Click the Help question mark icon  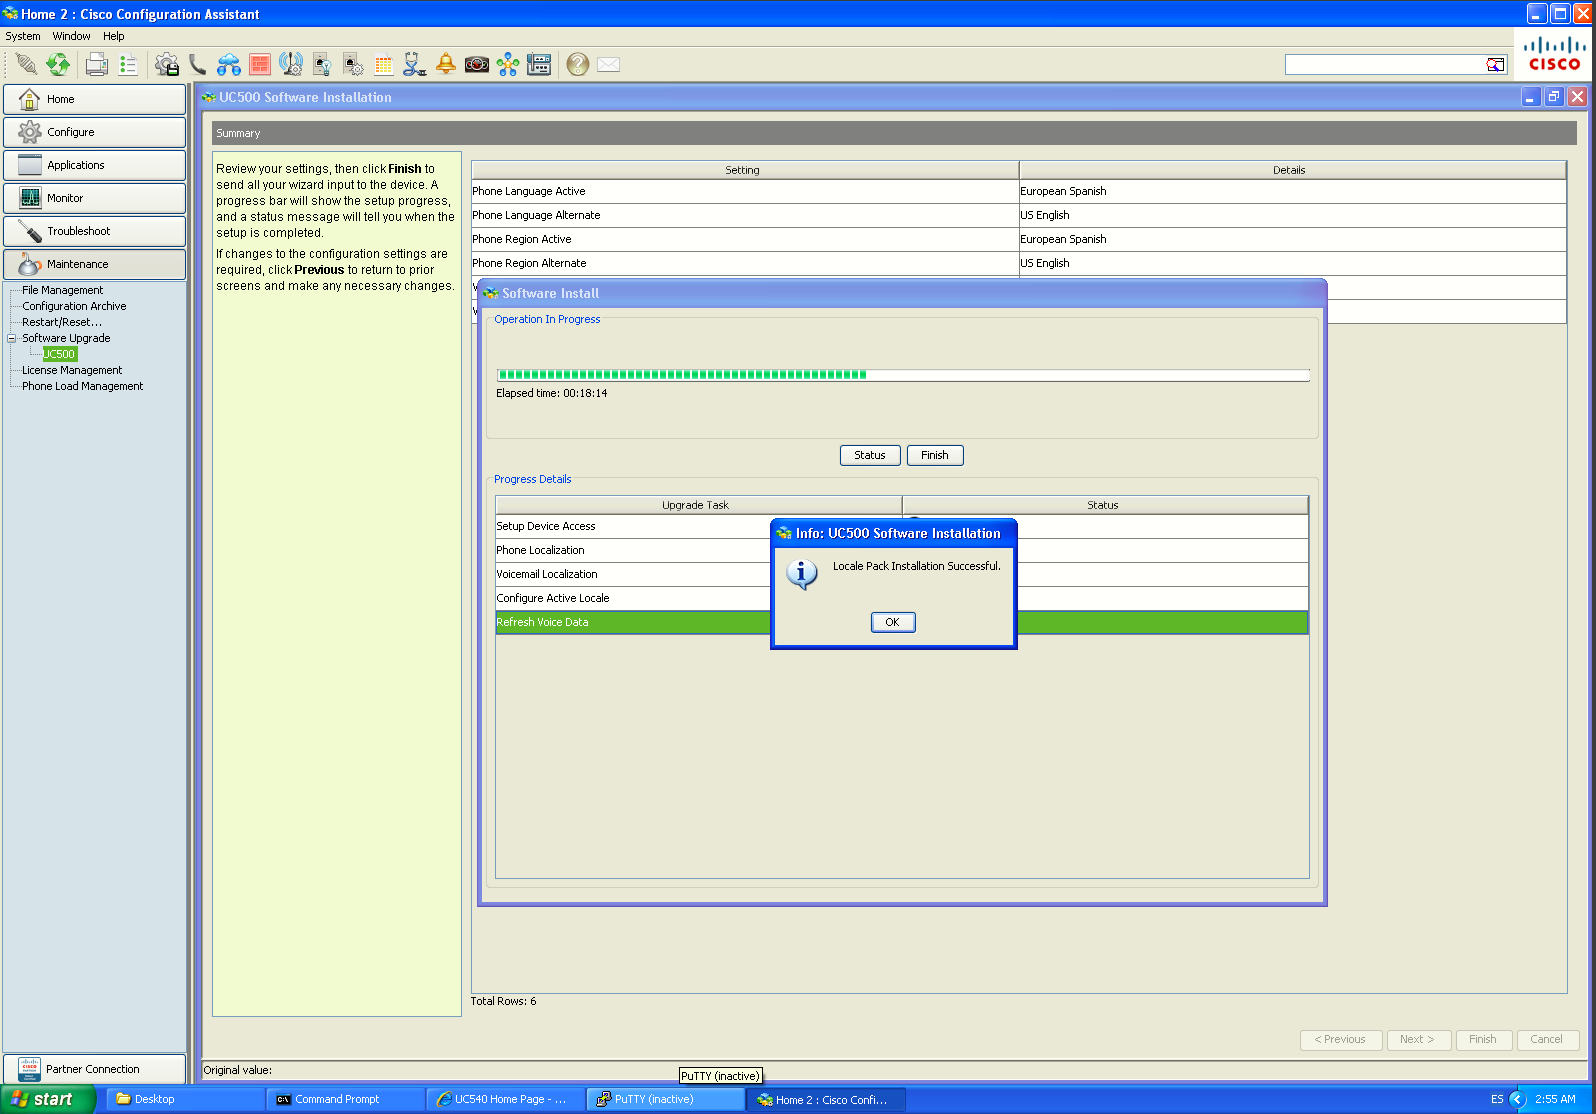(x=577, y=65)
